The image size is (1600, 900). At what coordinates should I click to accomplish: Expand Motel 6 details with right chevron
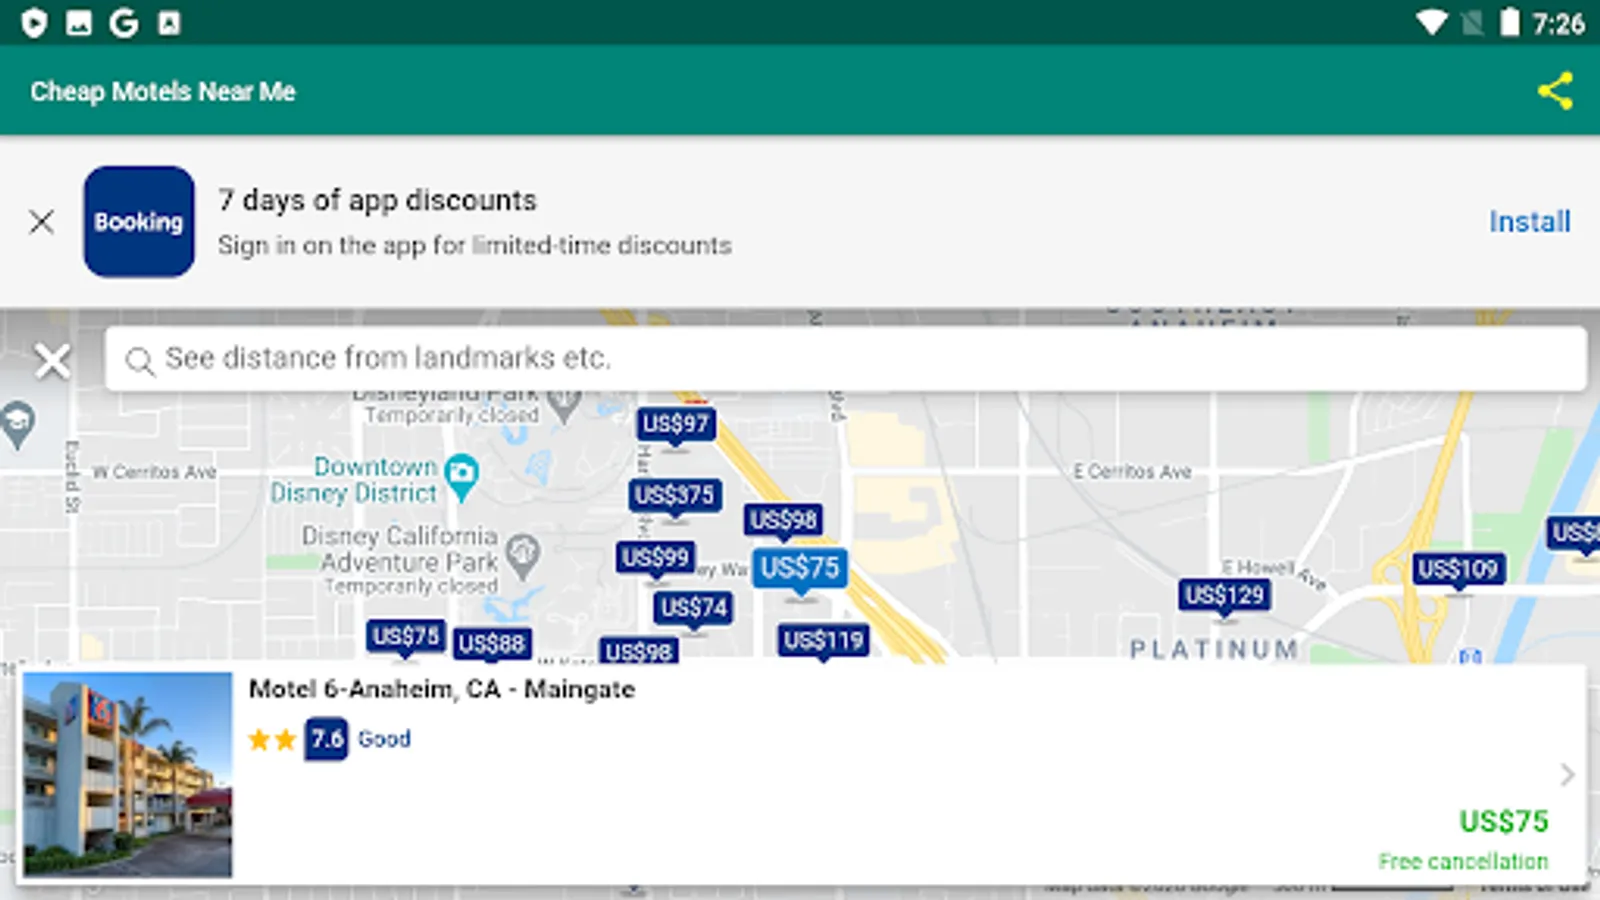point(1567,775)
